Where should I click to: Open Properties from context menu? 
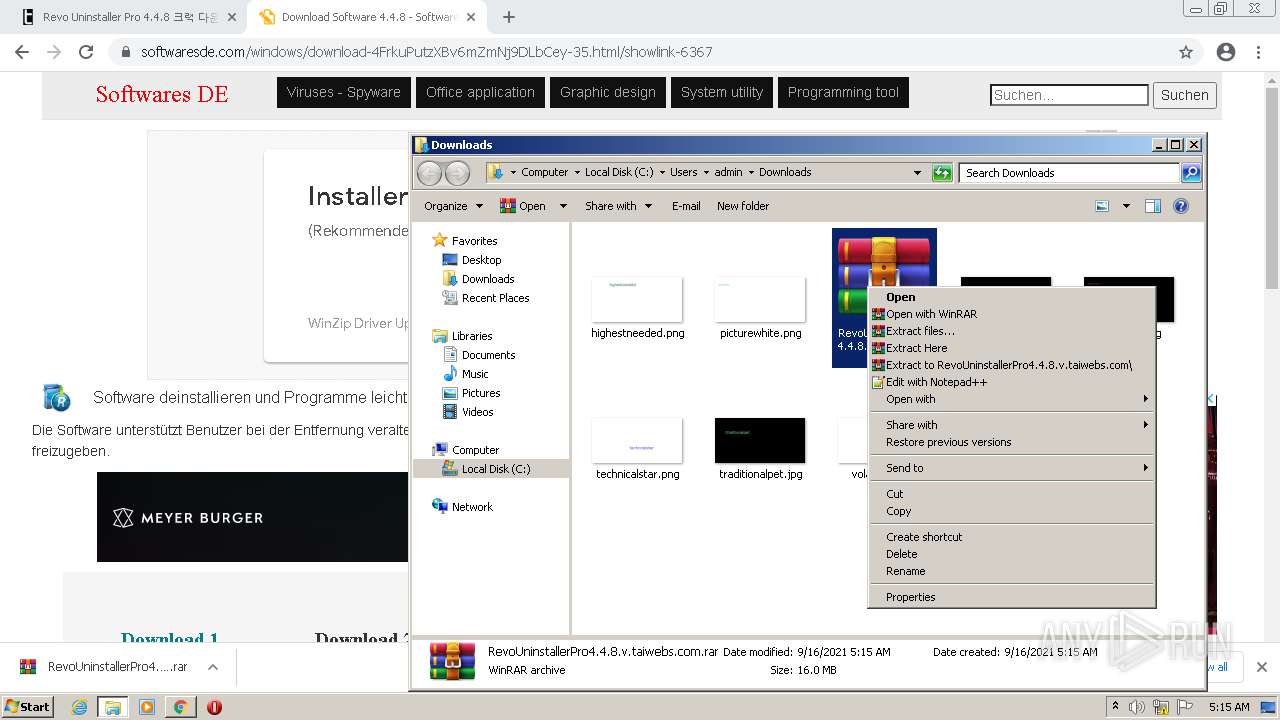(1011, 597)
